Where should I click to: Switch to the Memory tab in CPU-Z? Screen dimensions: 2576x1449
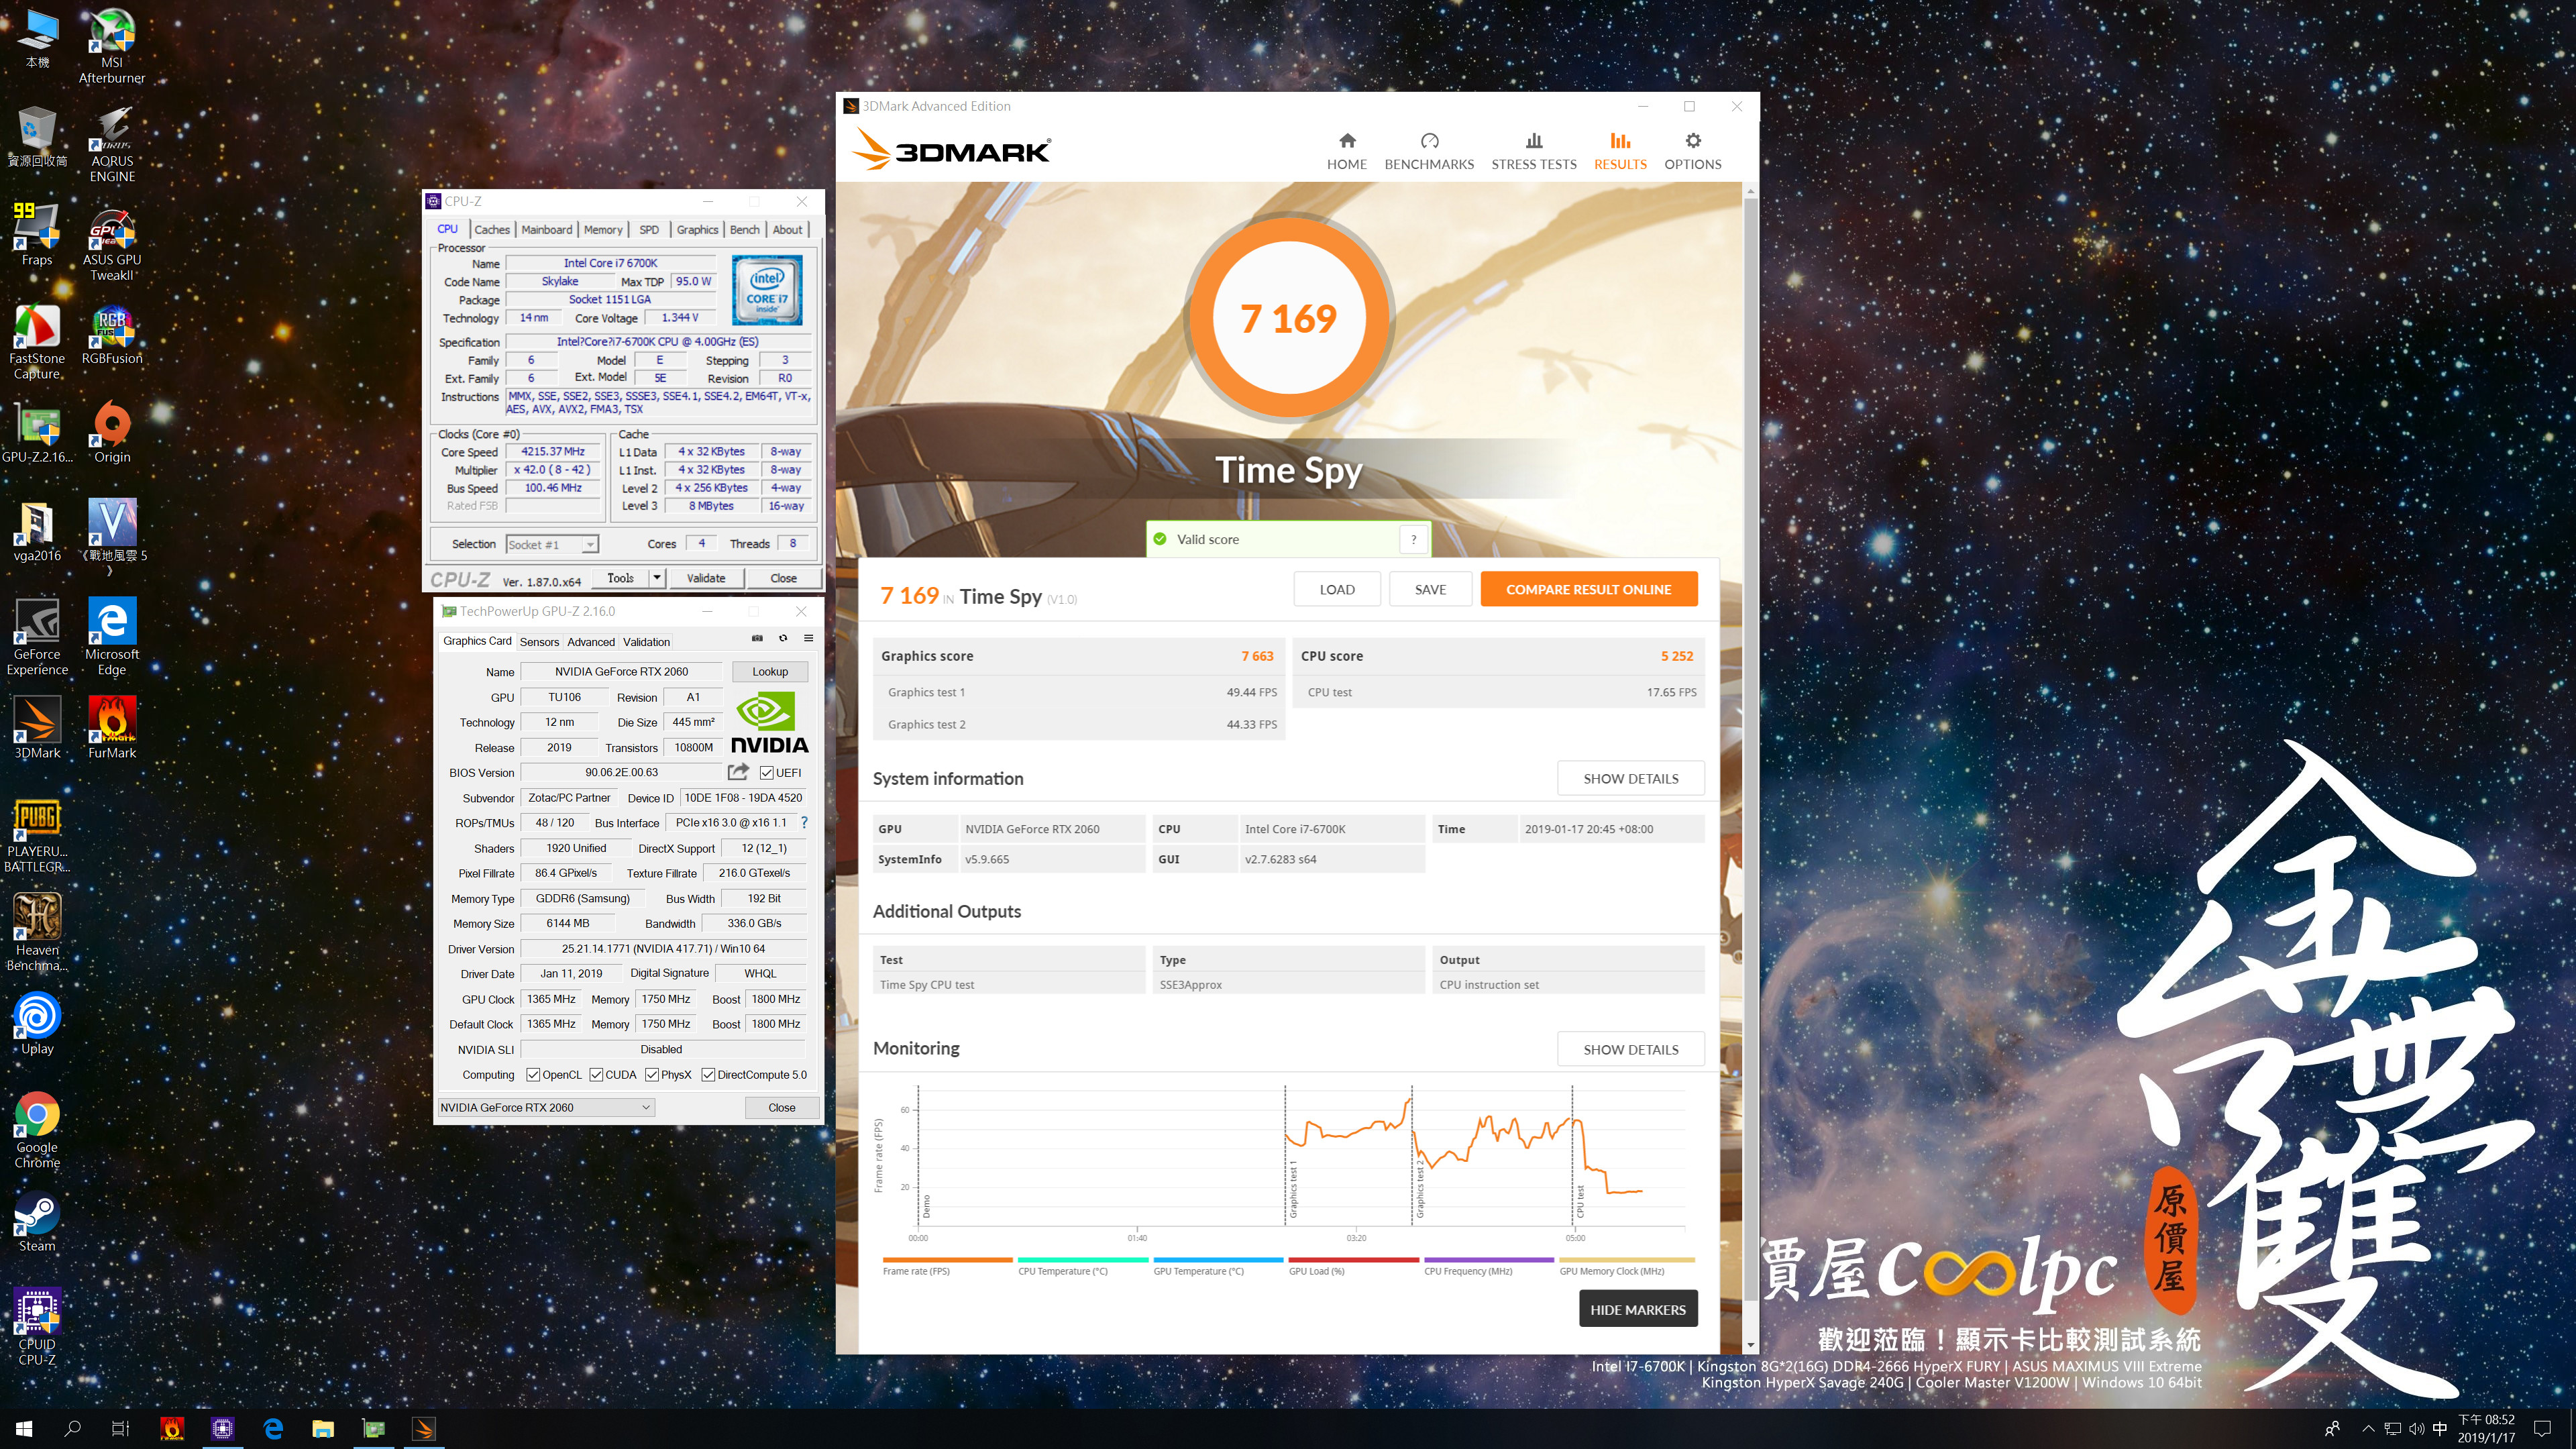(x=603, y=229)
